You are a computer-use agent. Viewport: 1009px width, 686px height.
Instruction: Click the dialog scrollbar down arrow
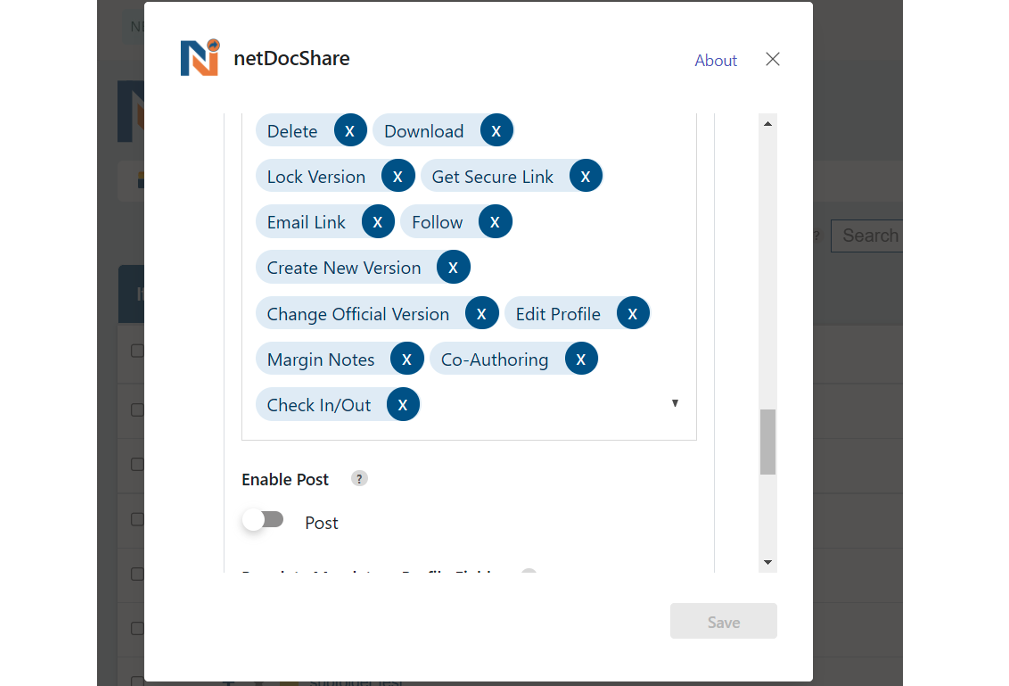(768, 562)
